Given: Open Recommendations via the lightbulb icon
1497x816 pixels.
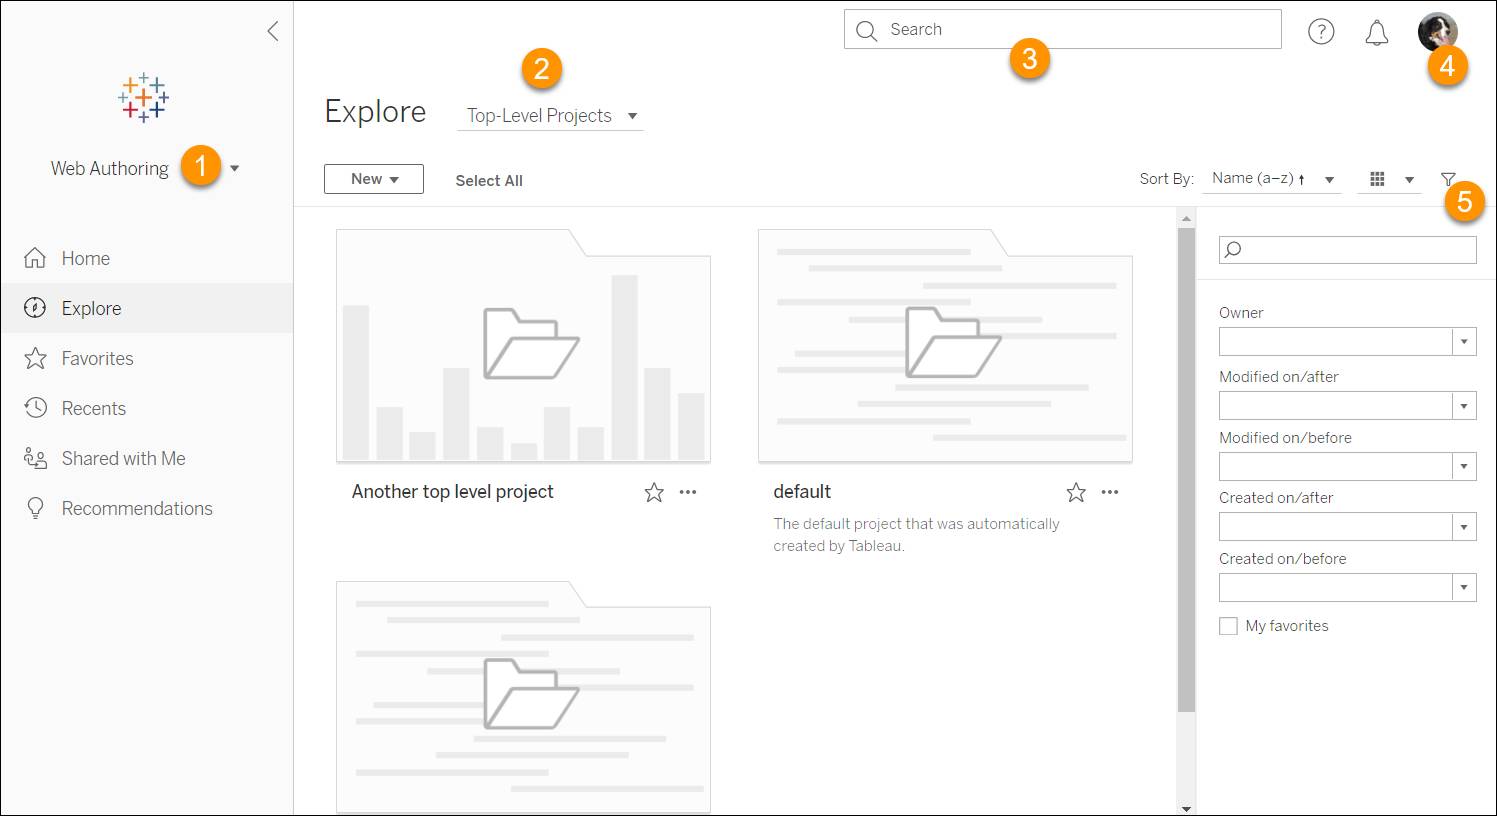Looking at the screenshot, I should [36, 508].
